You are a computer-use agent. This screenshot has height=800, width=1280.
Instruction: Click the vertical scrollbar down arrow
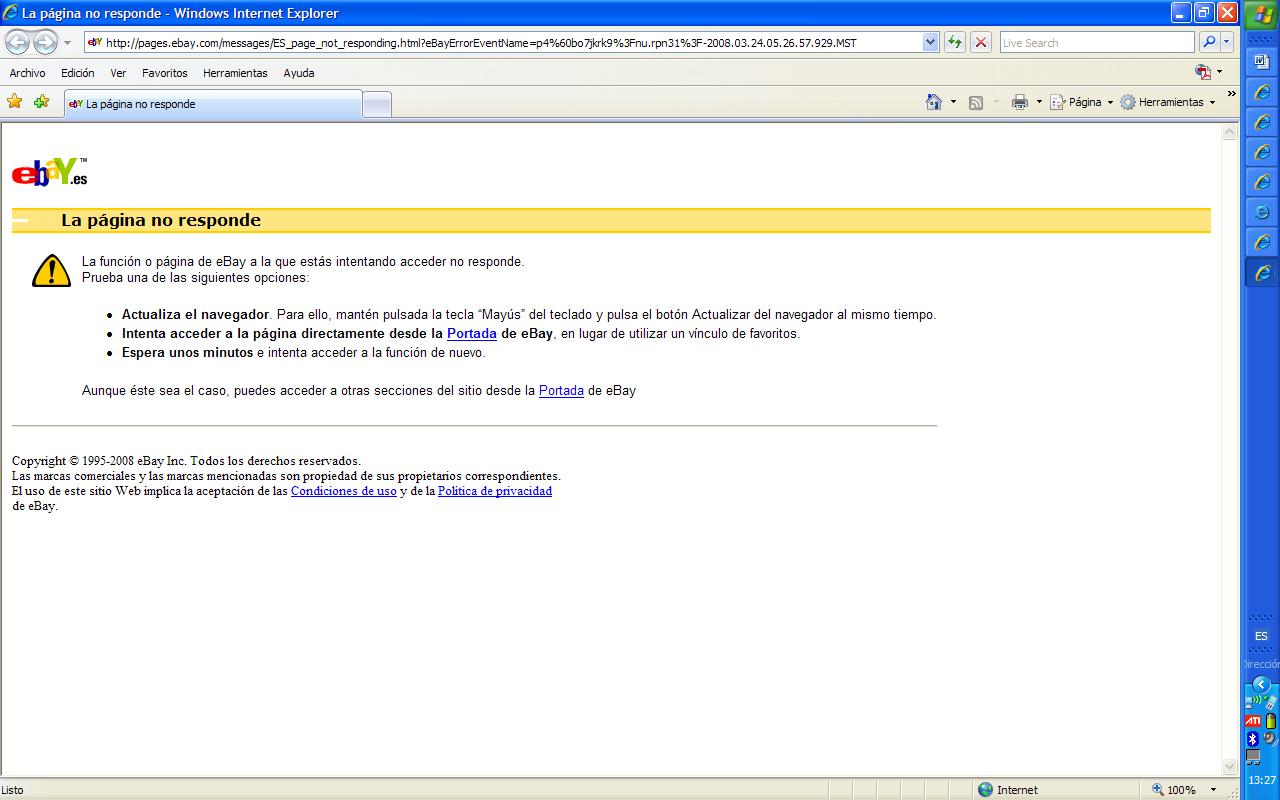coord(1230,767)
